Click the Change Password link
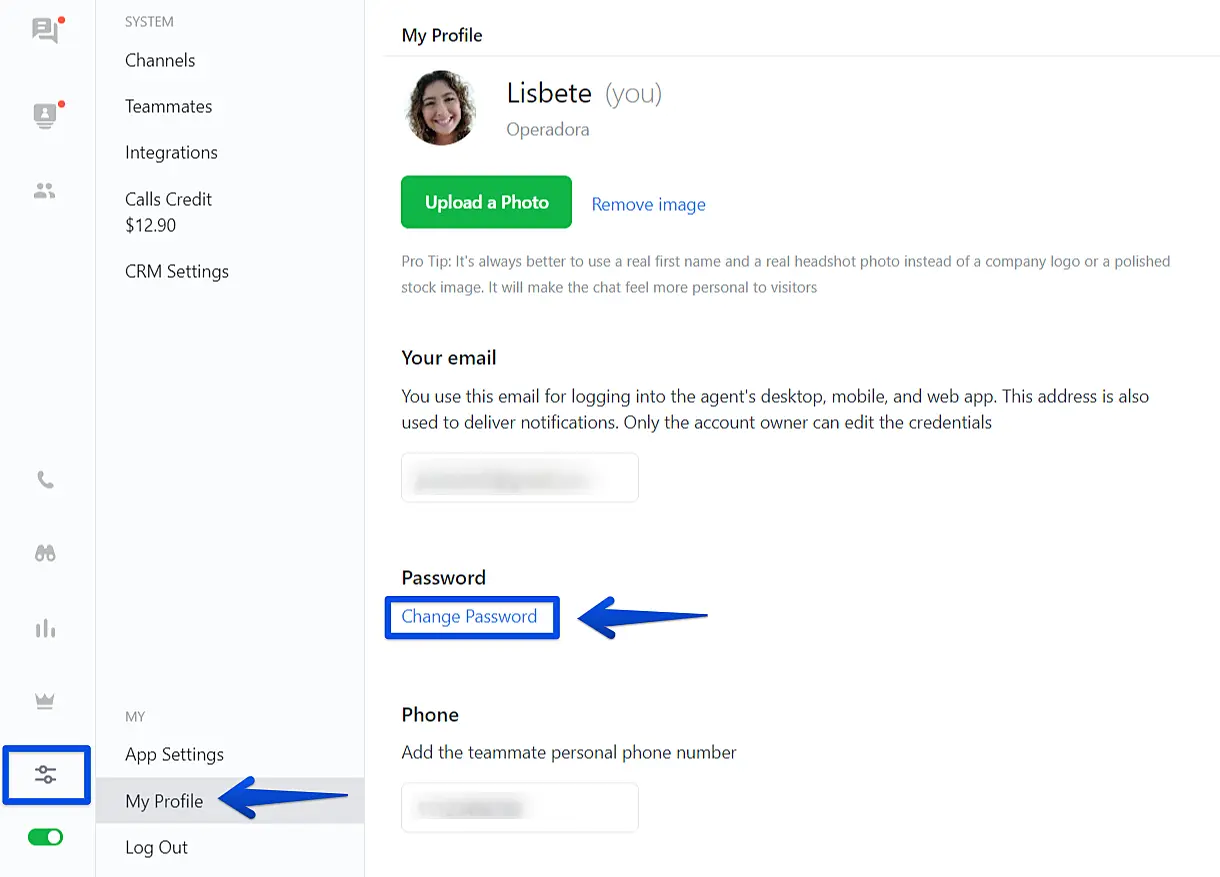Image resolution: width=1220 pixels, height=877 pixels. 469,616
